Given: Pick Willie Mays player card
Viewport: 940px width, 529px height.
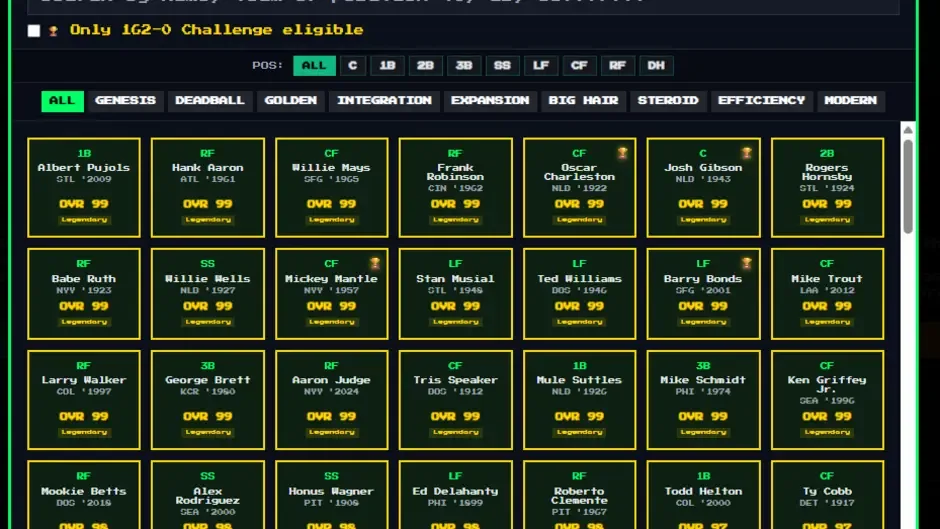Looking at the screenshot, I should [332, 188].
